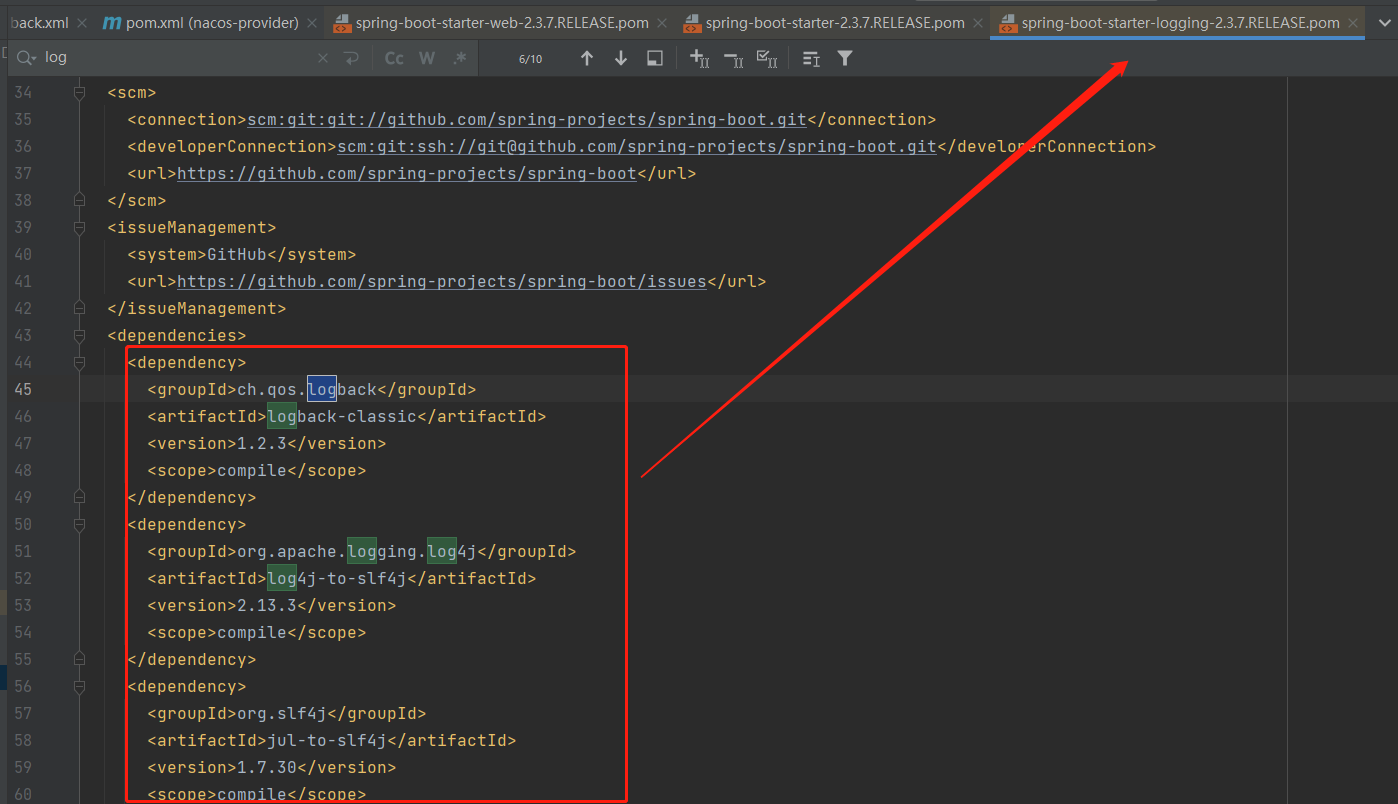
Task: Show hidden tabs dropdown arrow
Action: [x=1385, y=22]
